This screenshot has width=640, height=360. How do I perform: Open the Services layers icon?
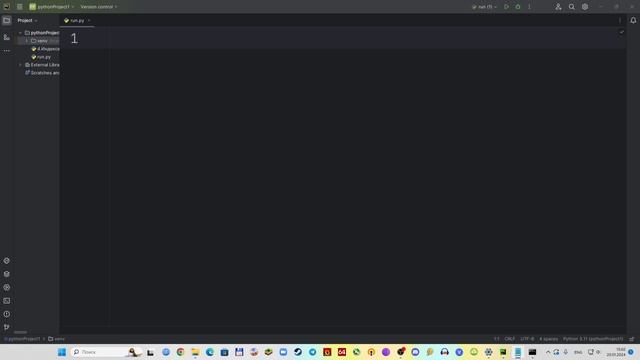(x=7, y=274)
